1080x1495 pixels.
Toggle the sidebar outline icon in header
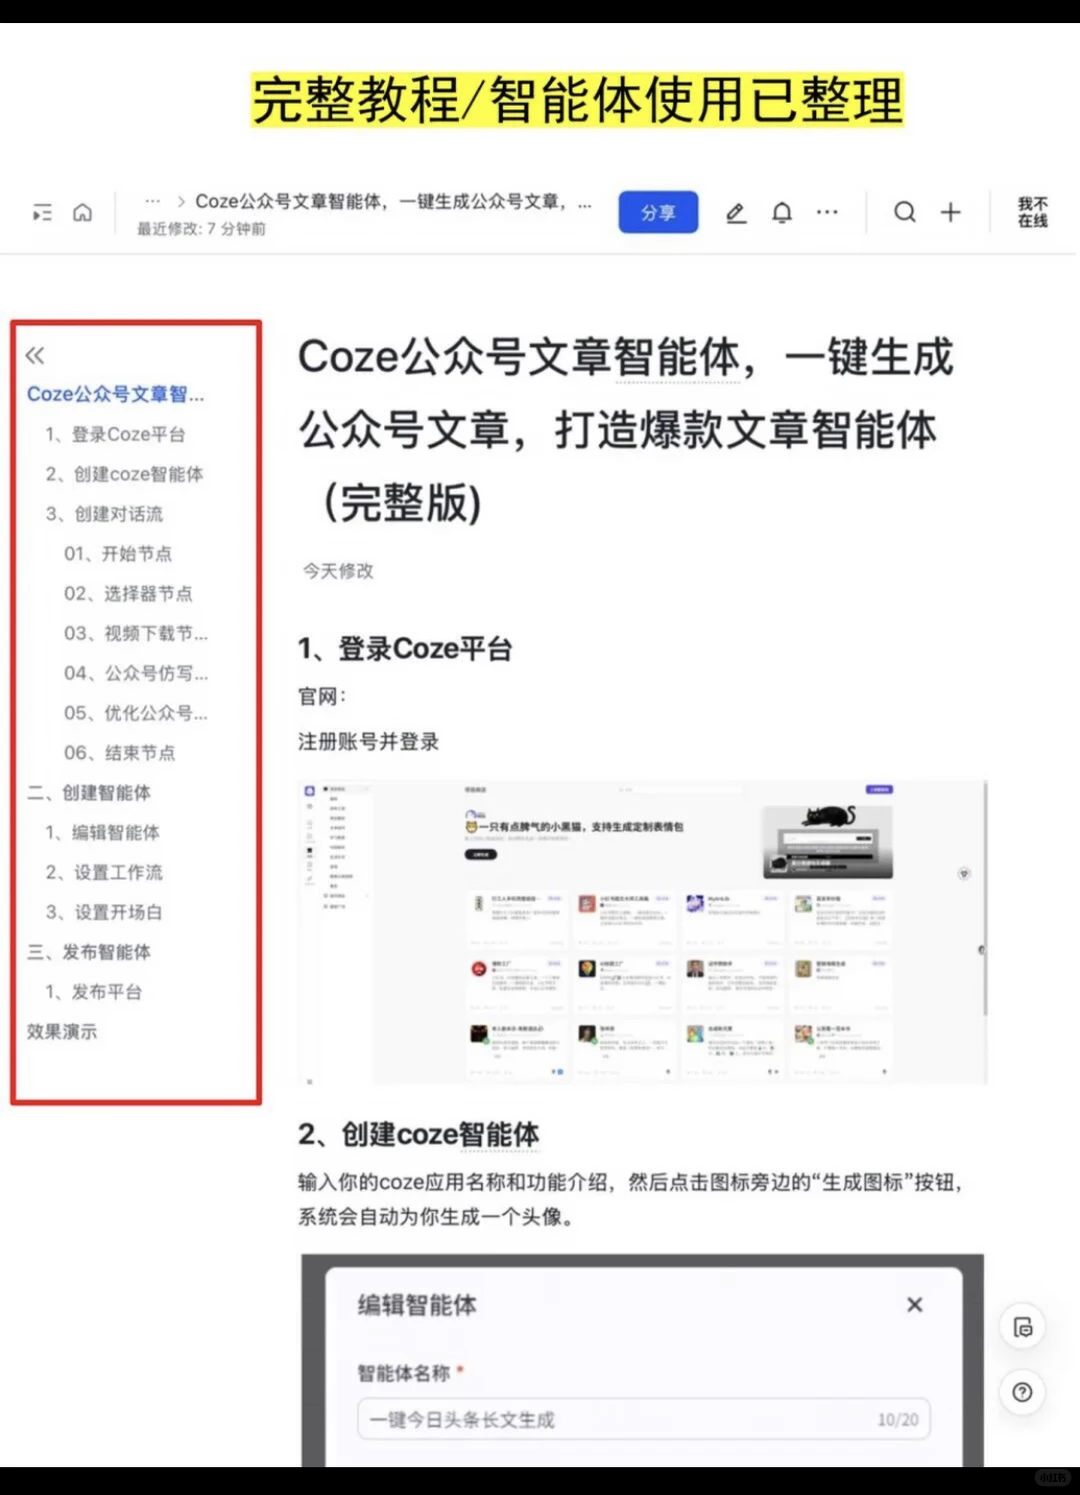[43, 213]
